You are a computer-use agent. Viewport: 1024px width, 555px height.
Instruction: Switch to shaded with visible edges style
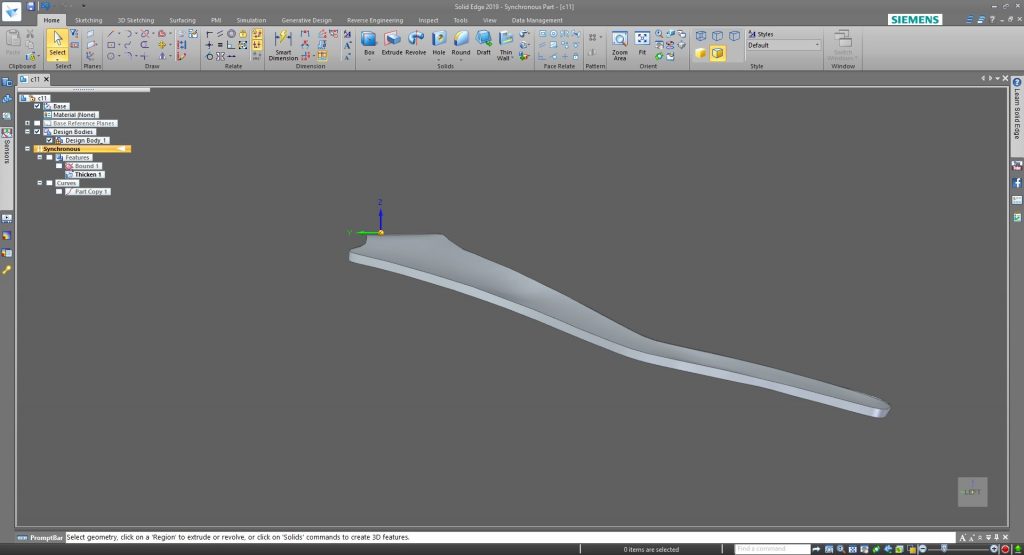[x=718, y=53]
